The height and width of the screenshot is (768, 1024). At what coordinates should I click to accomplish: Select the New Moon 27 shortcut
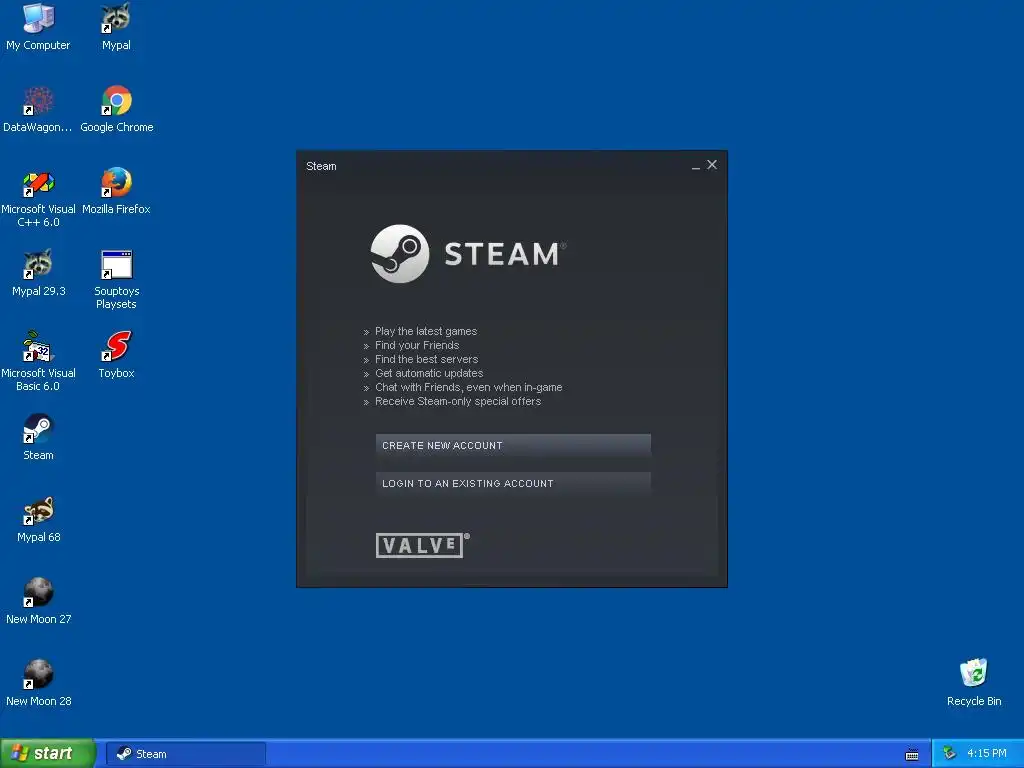point(38,601)
